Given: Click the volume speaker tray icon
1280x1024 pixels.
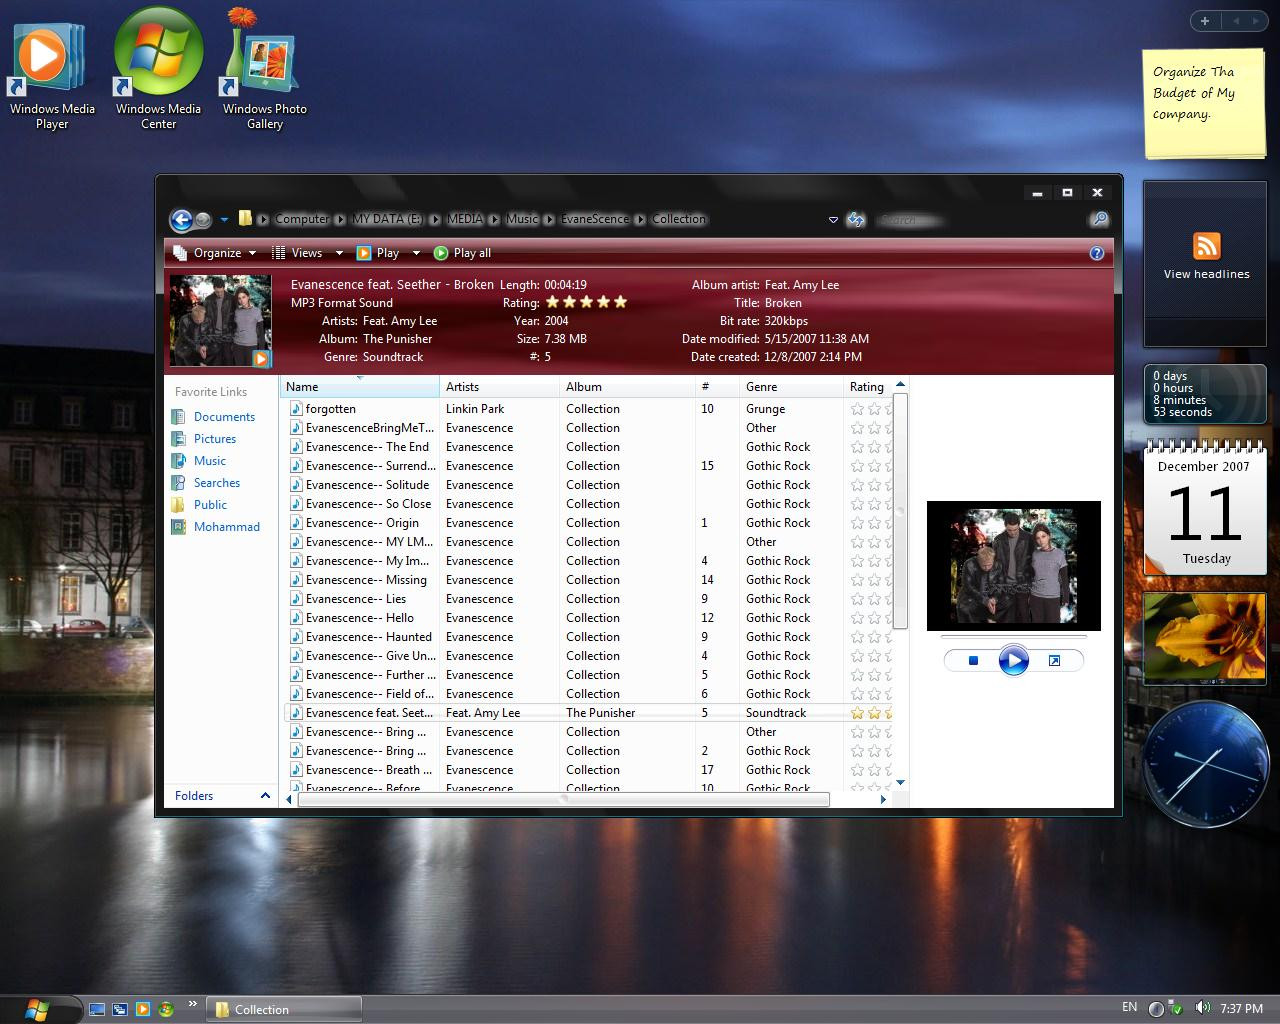Looking at the screenshot, I should pos(1202,1008).
